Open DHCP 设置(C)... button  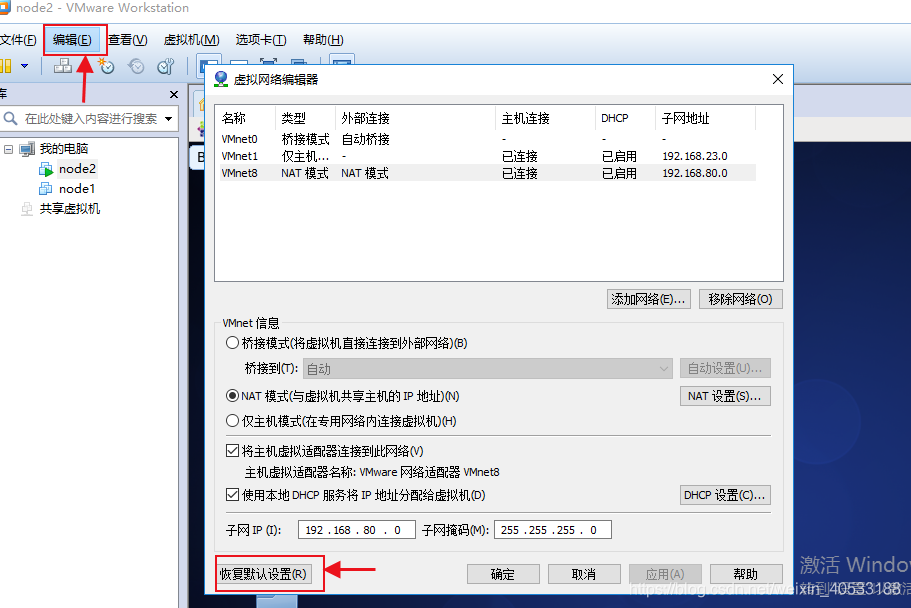point(725,495)
